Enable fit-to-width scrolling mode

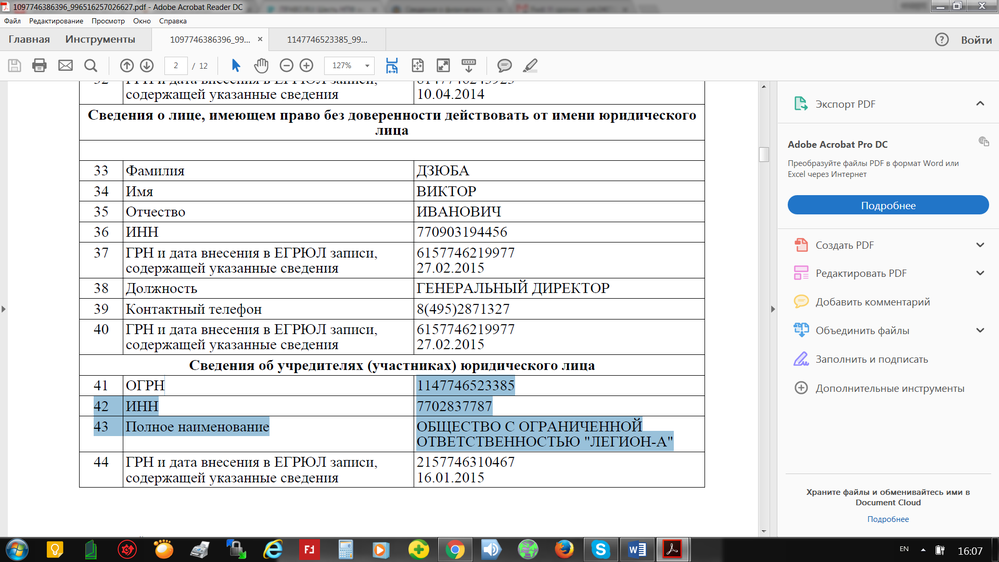pyautogui.click(x=392, y=66)
